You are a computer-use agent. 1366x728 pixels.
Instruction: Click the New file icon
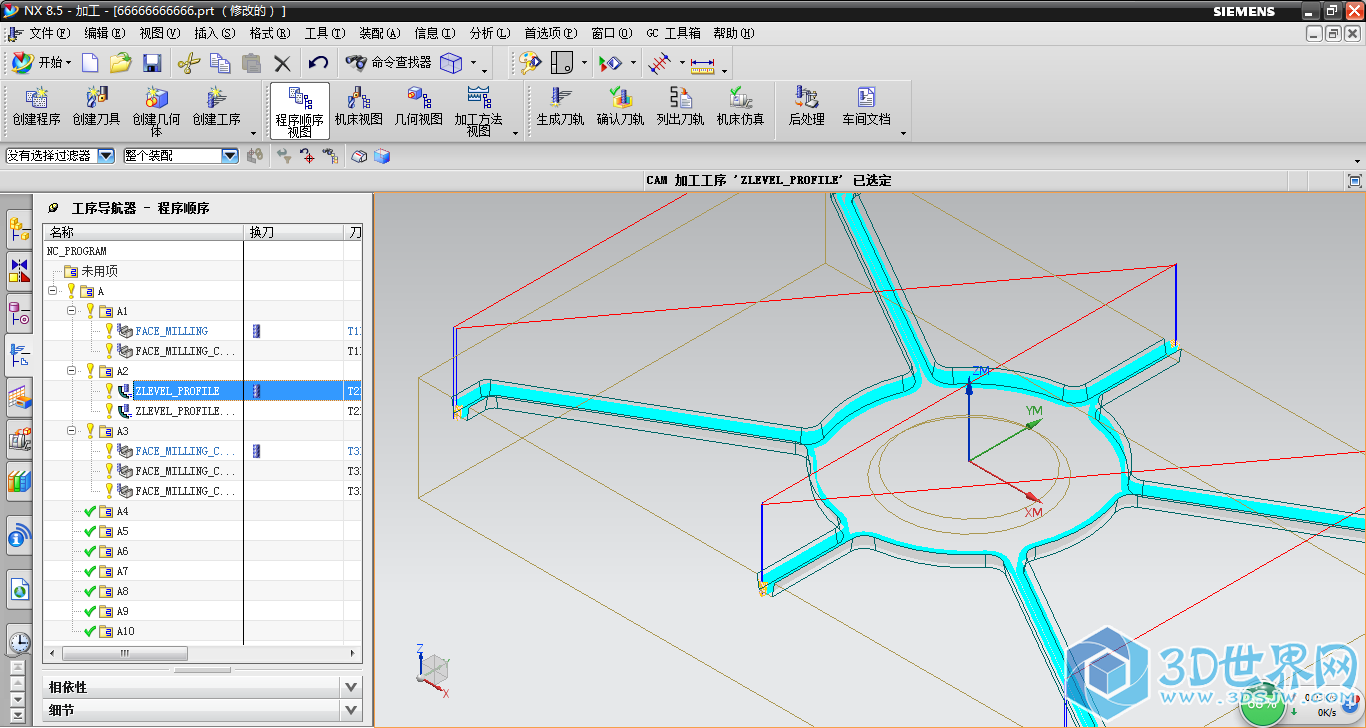pyautogui.click(x=90, y=63)
